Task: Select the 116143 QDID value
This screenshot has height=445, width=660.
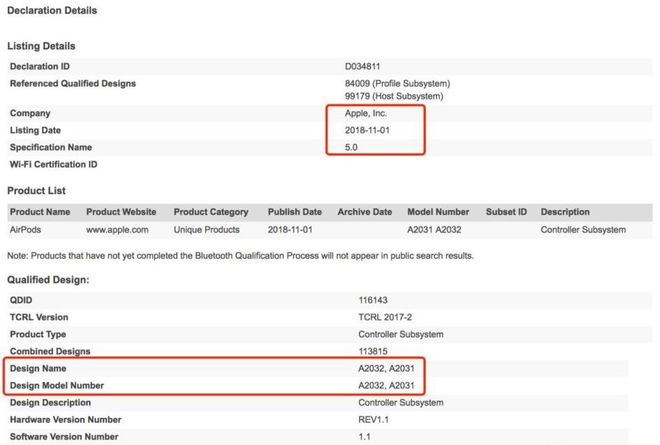Action: [x=373, y=300]
